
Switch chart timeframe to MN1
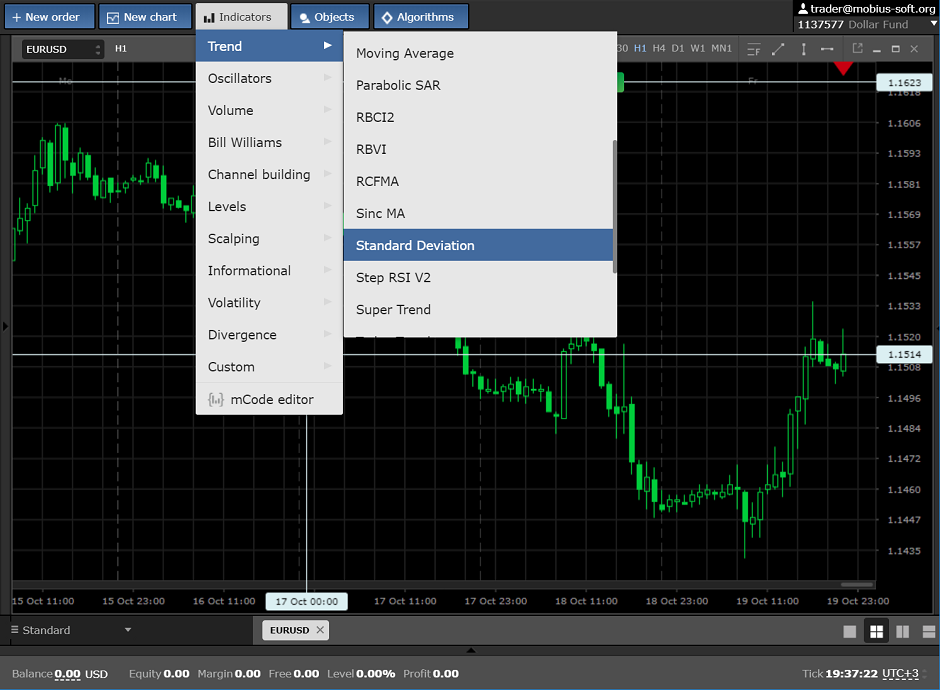coord(721,49)
